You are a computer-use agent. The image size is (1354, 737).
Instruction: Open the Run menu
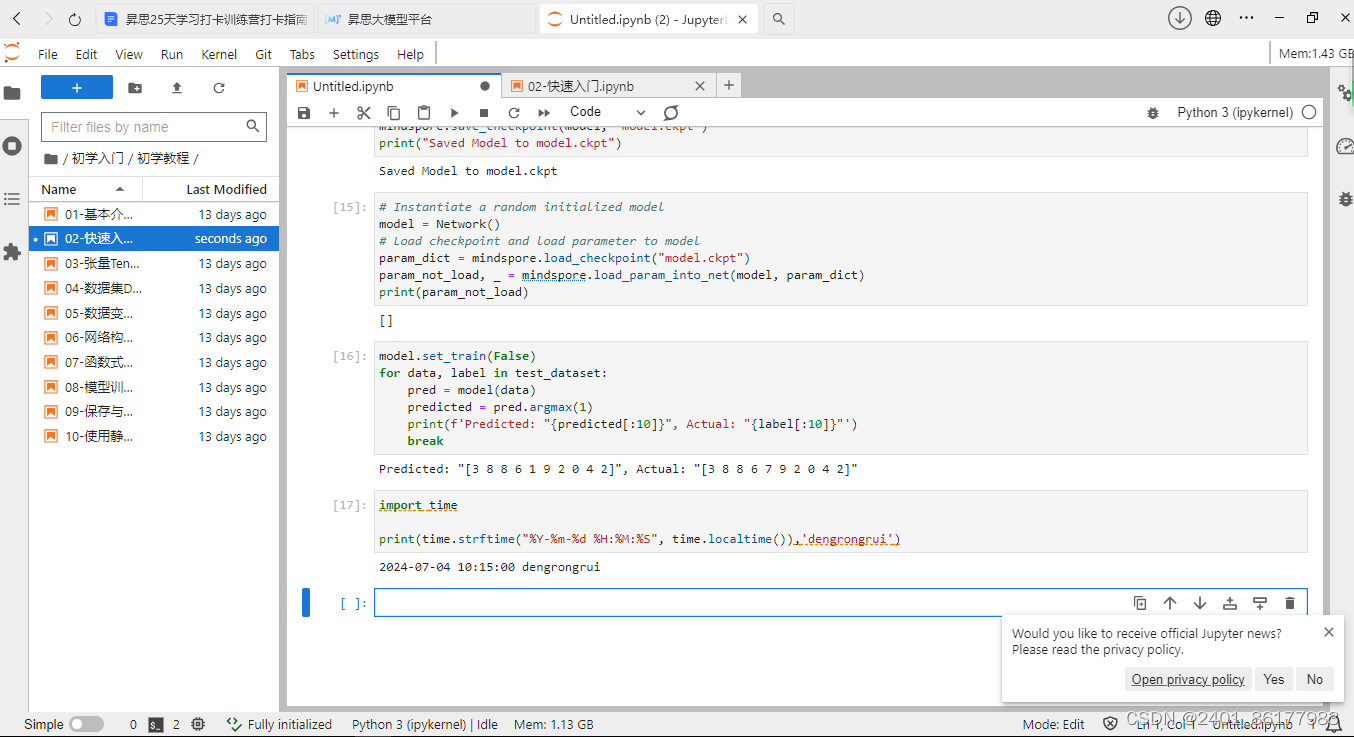(172, 54)
